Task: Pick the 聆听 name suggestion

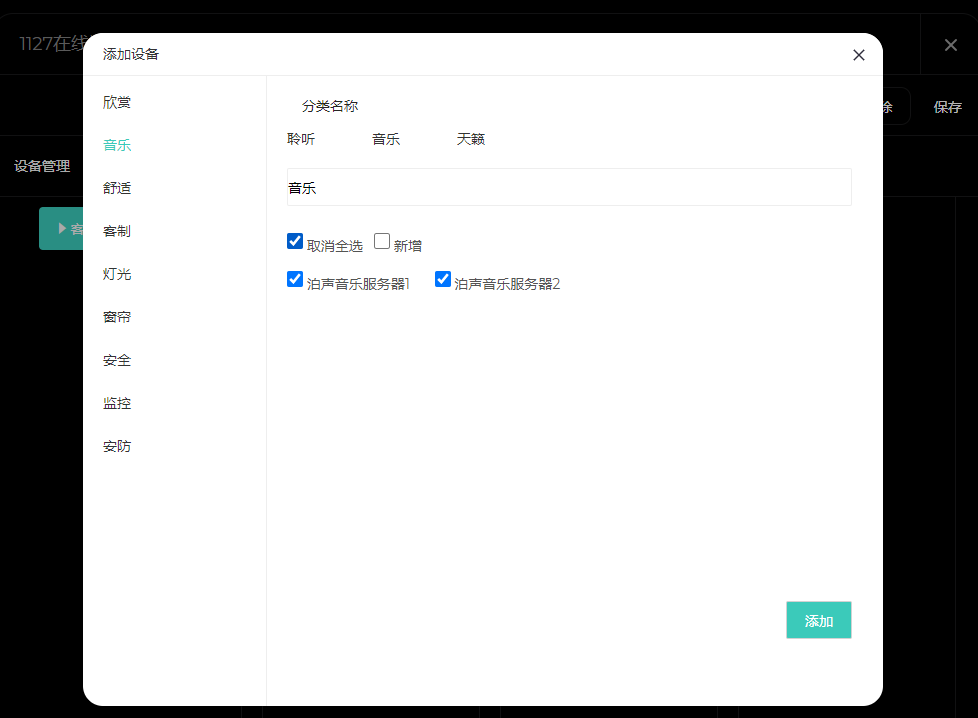Action: (x=301, y=139)
